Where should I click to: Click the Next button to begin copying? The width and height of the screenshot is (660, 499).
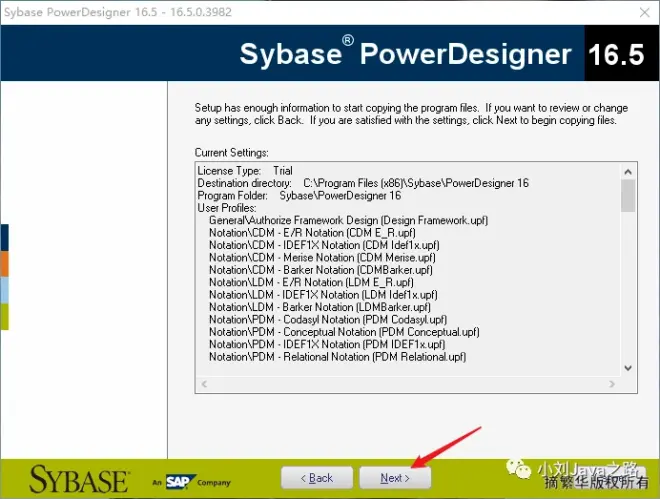pos(395,478)
